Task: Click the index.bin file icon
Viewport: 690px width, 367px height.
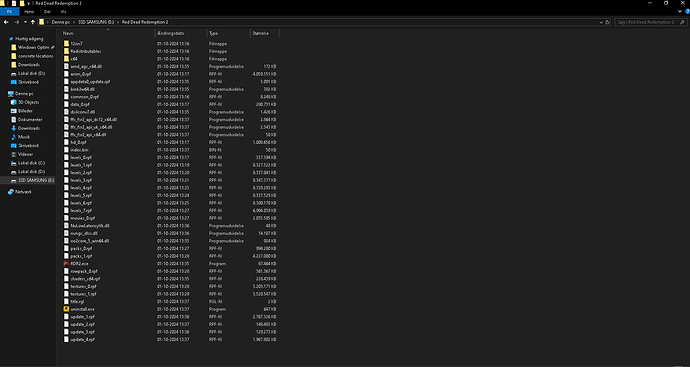Action: pyautogui.click(x=66, y=150)
